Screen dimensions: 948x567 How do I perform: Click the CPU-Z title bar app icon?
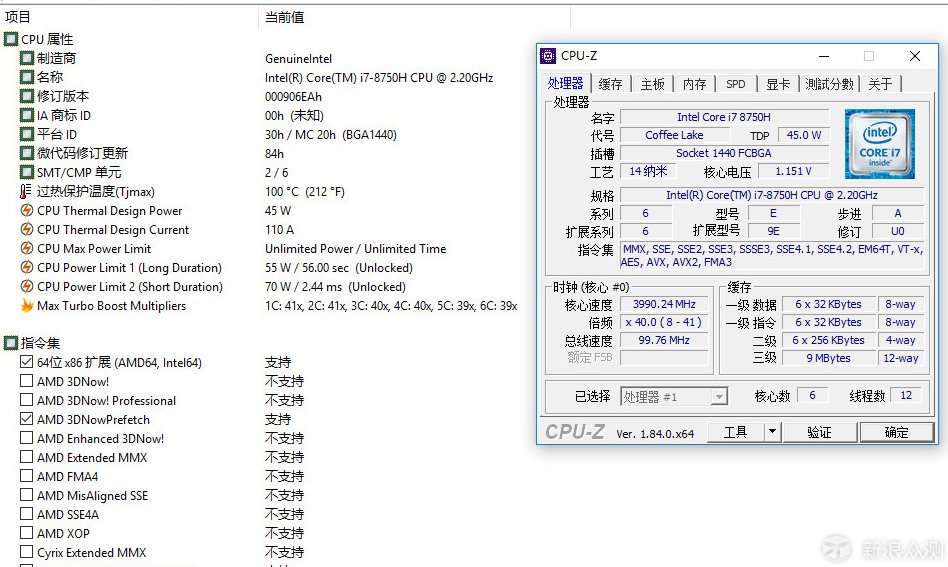(x=548, y=56)
